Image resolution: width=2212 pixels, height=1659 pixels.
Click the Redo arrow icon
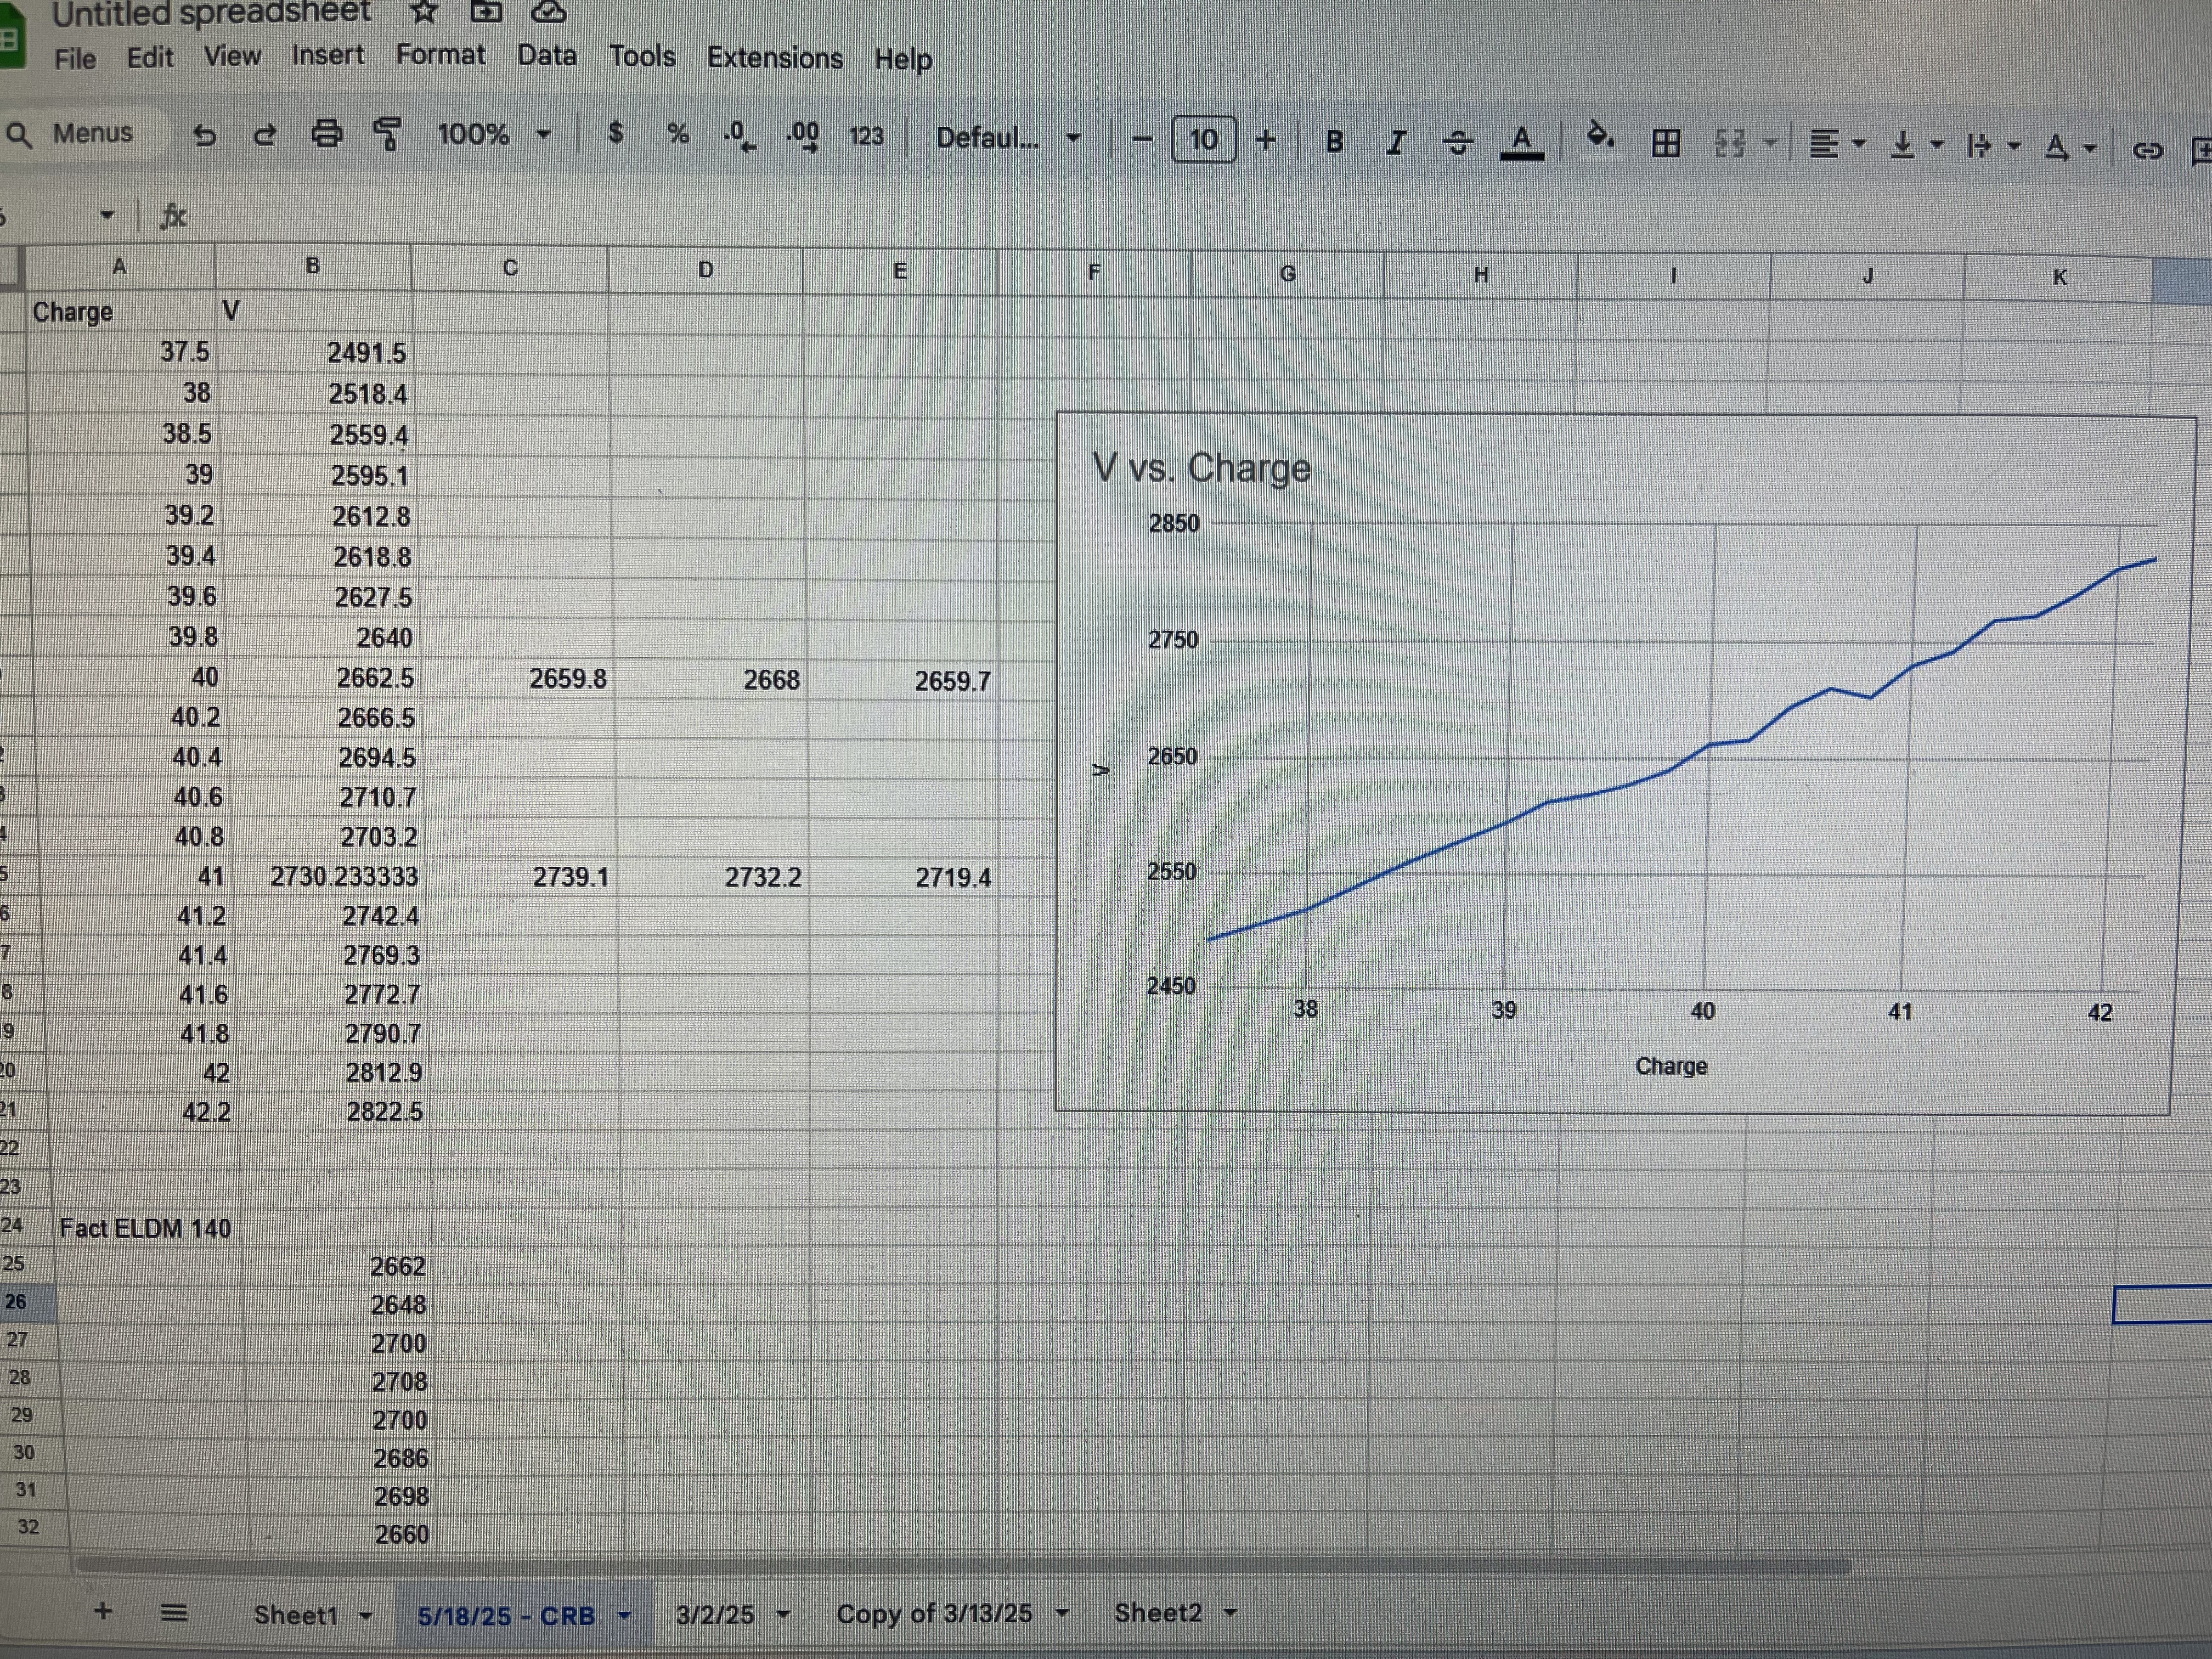265,134
